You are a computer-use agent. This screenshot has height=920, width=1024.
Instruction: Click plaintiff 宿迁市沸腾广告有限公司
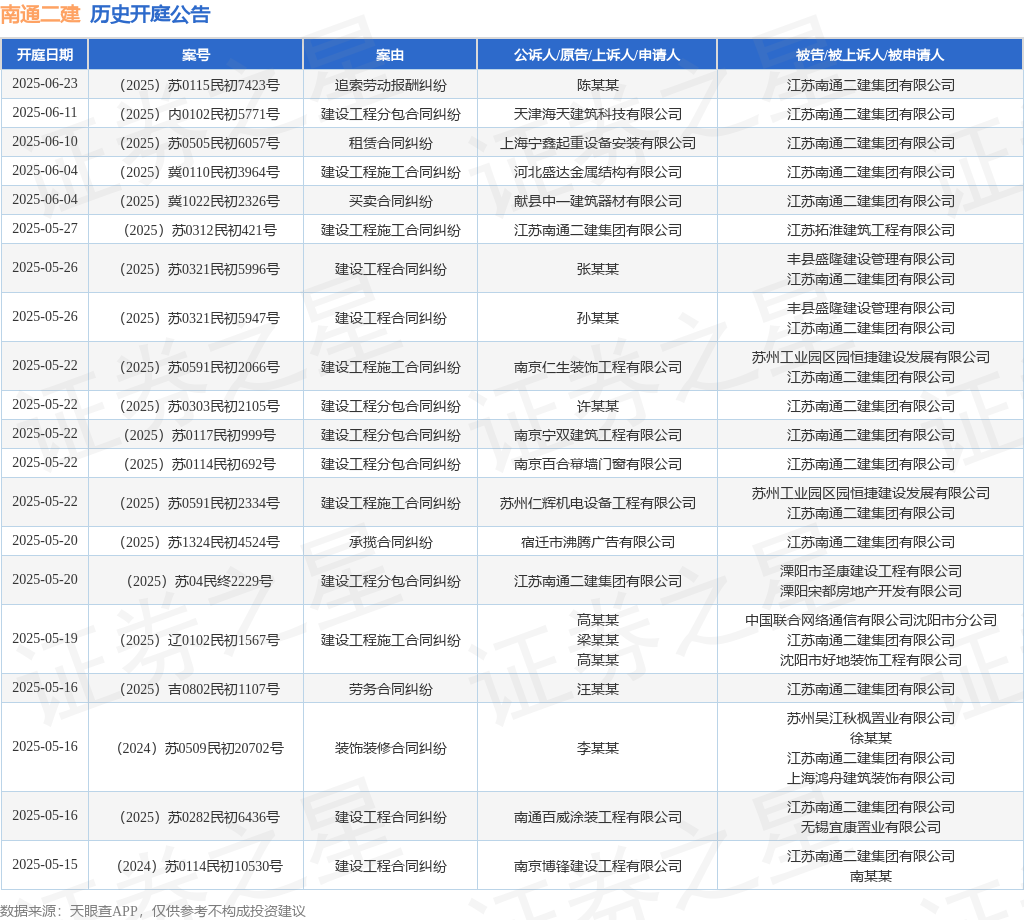click(x=598, y=542)
